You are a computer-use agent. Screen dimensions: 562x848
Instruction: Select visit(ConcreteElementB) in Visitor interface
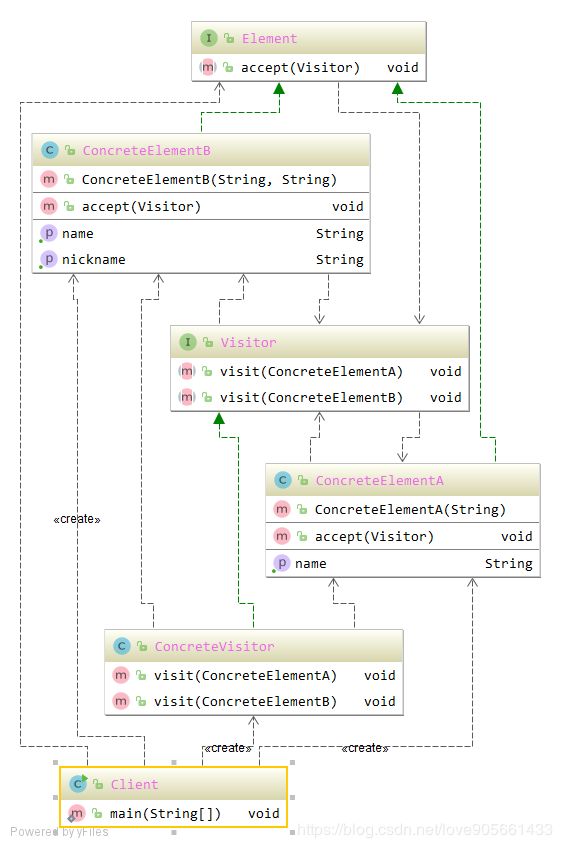[x=320, y=398]
